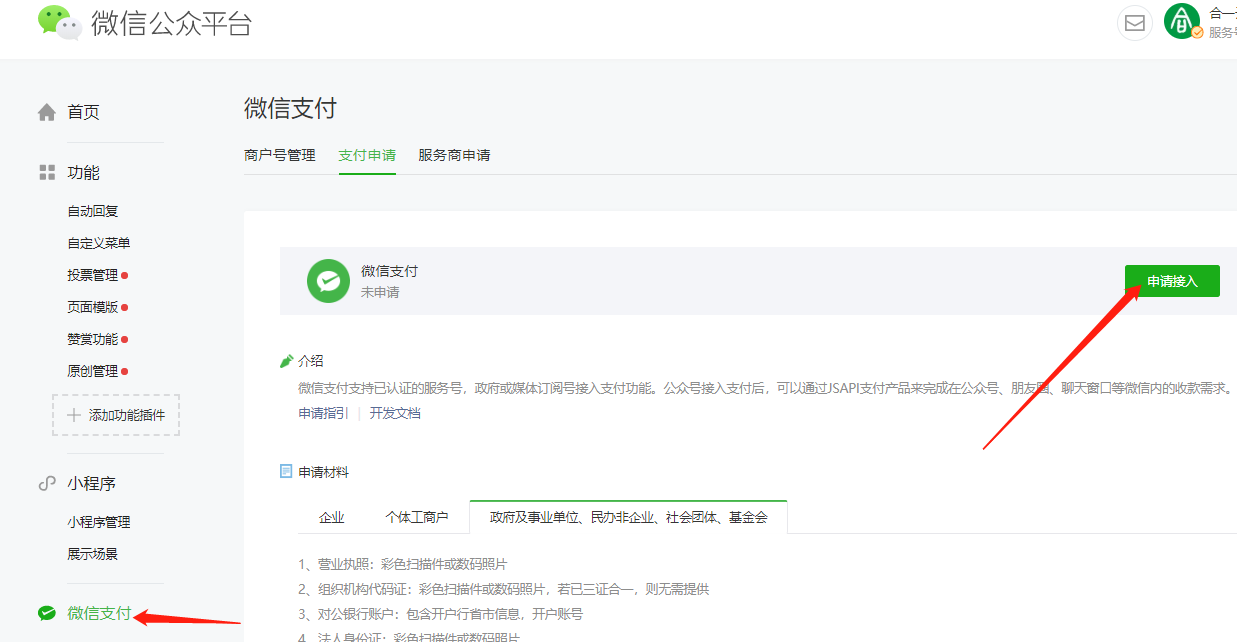Click the 功能 section heading

84,173
